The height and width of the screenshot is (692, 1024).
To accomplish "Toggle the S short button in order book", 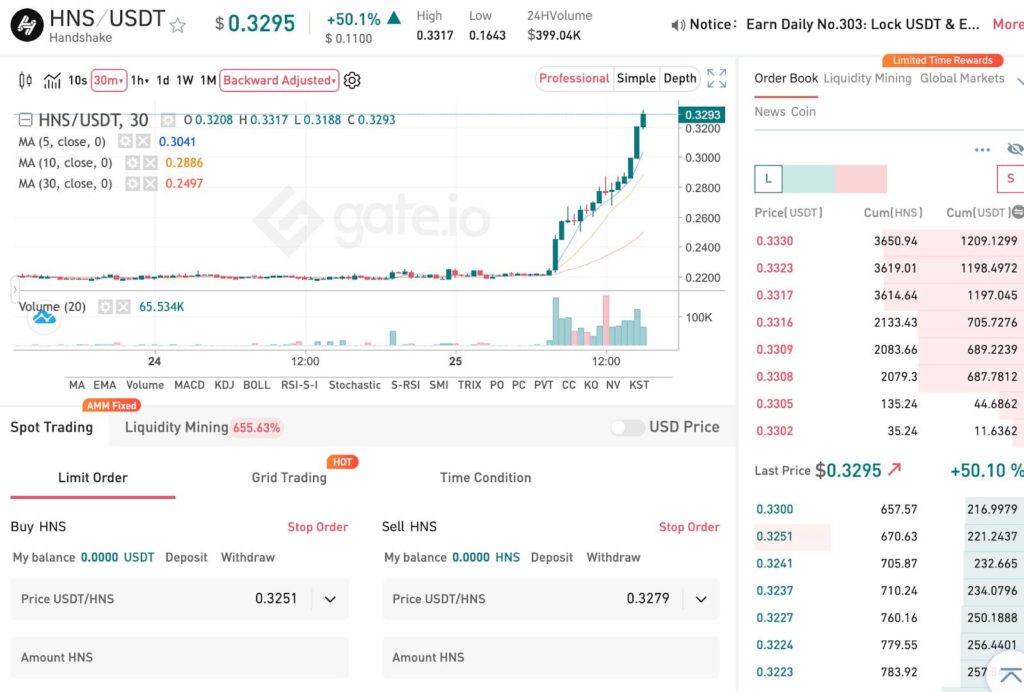I will pyautogui.click(x=1010, y=179).
